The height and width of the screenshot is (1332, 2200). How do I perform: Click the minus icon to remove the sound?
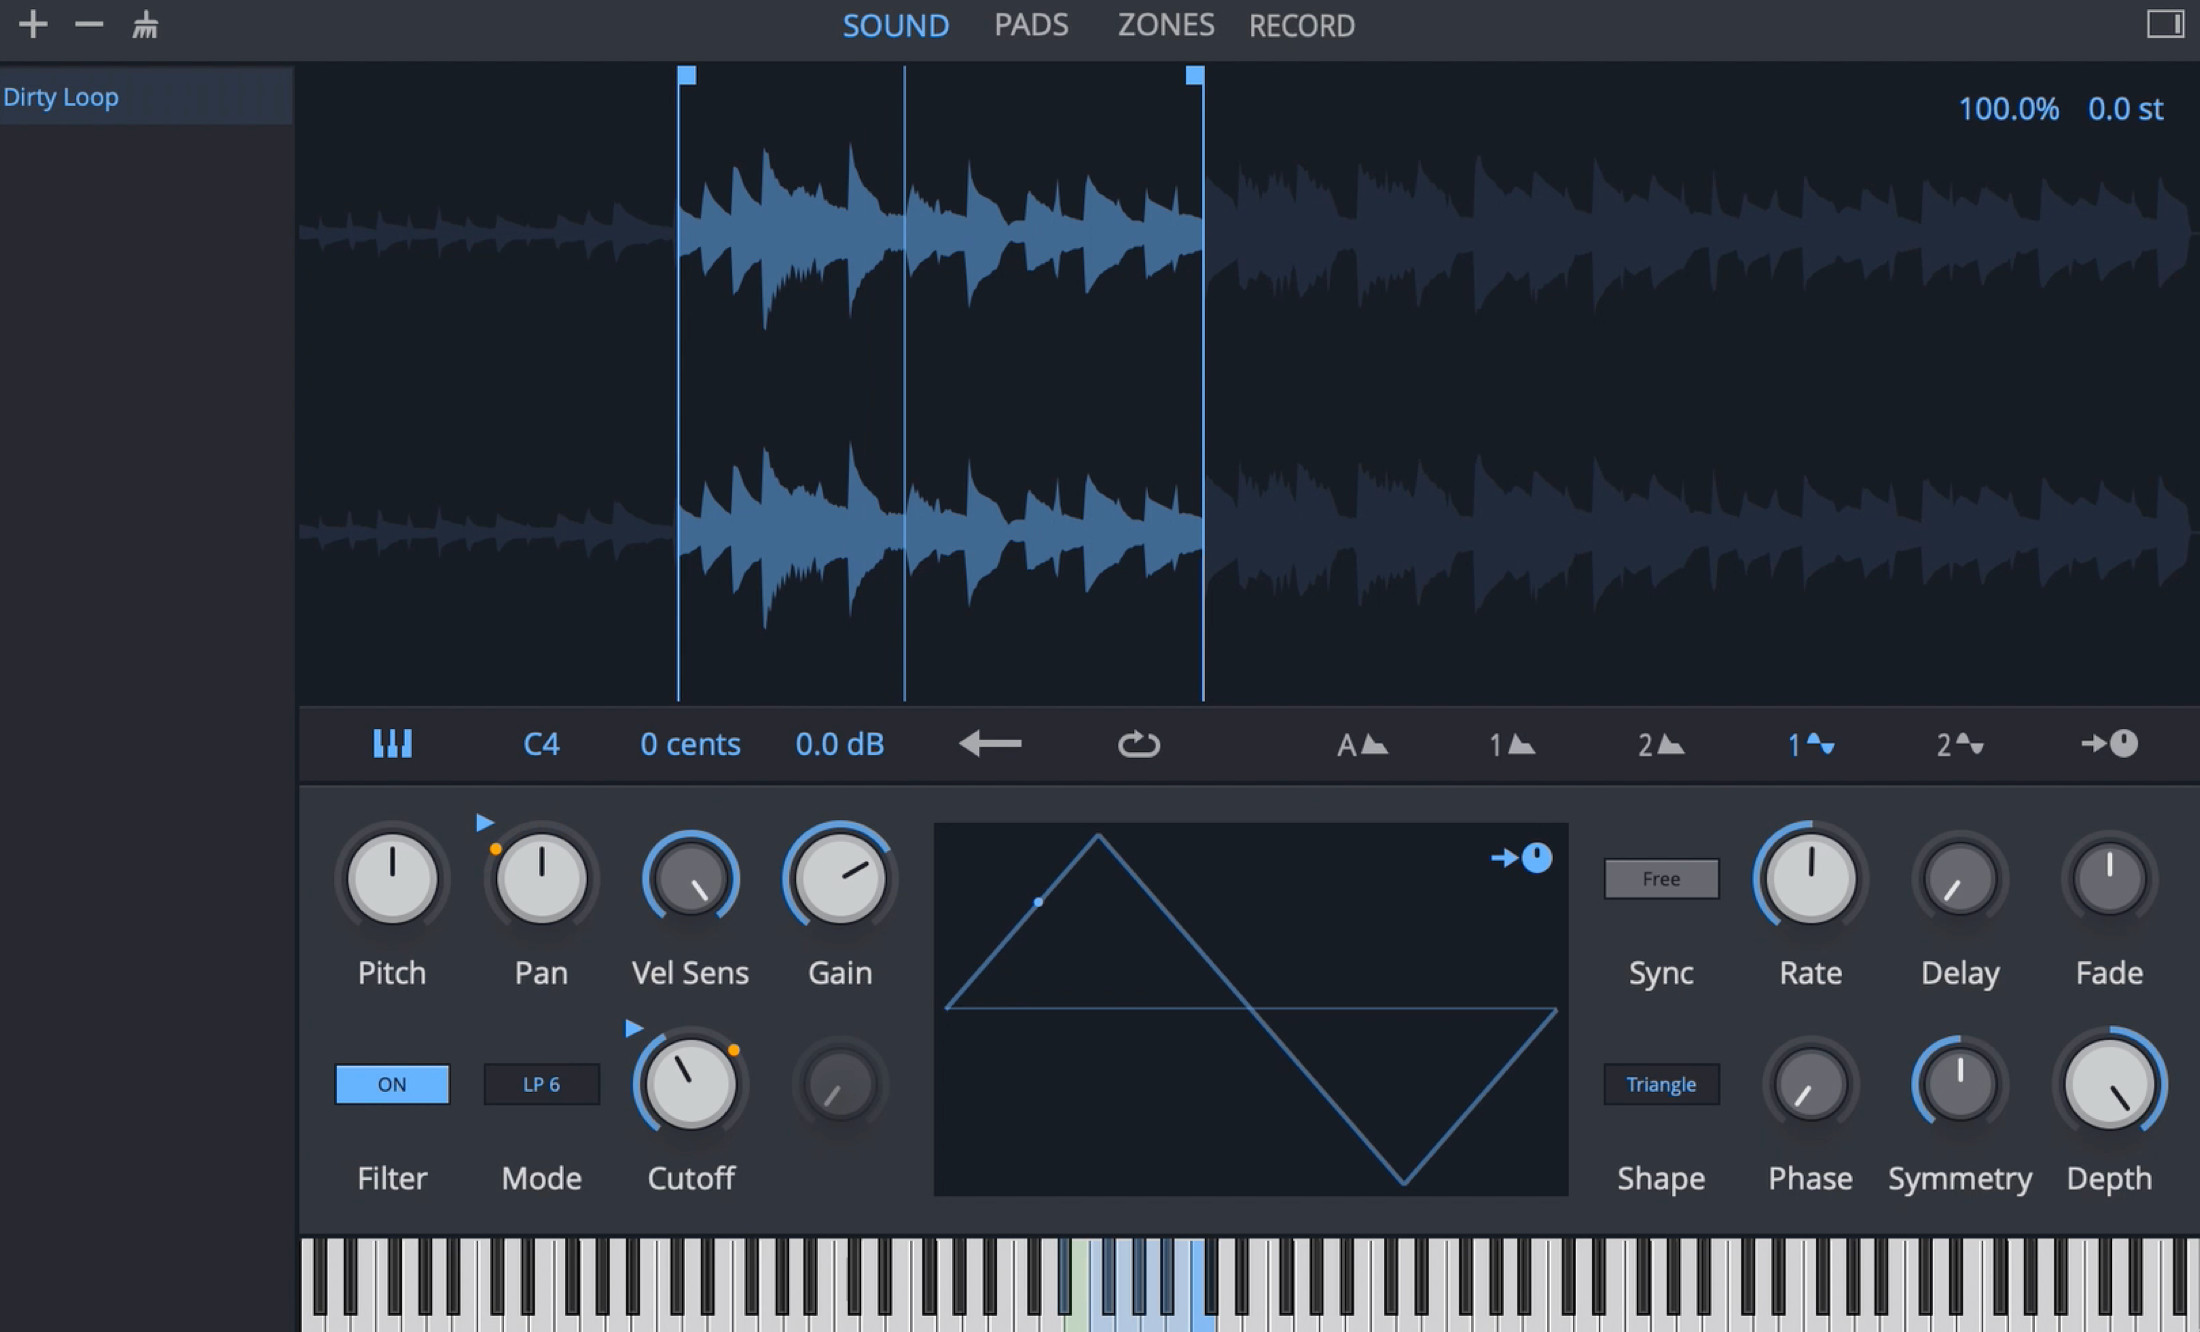tap(89, 24)
